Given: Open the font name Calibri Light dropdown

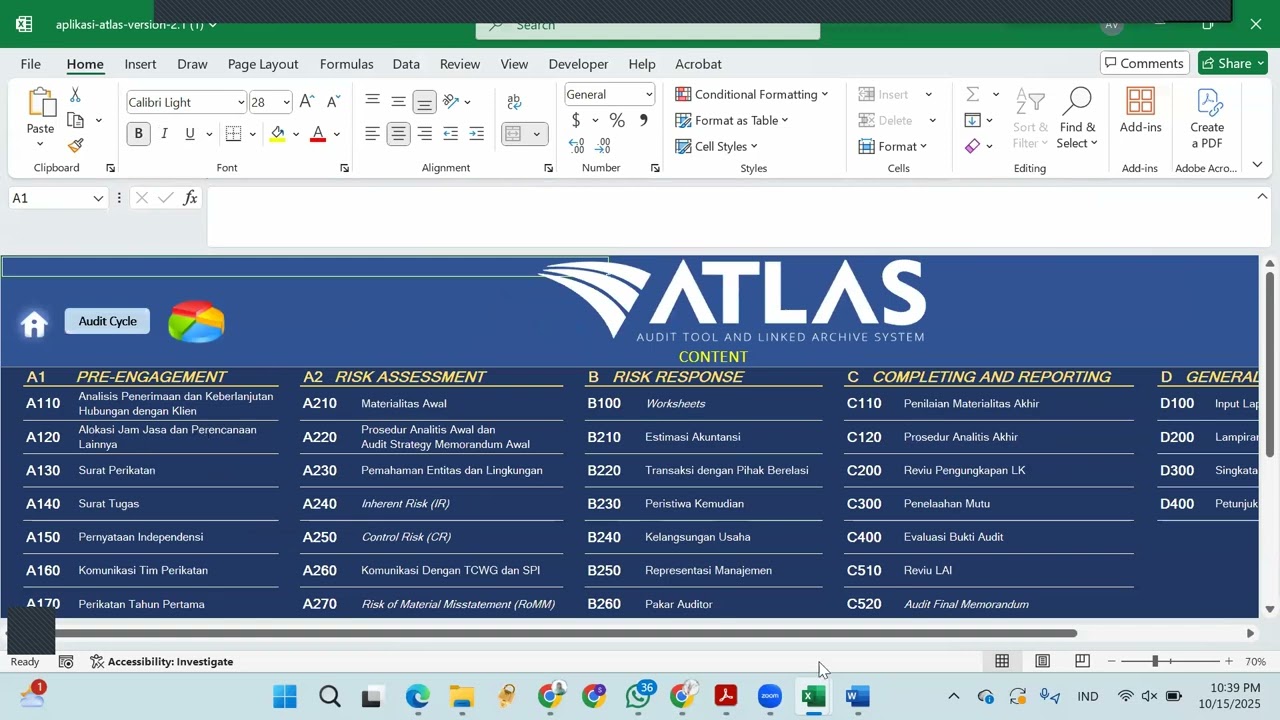Looking at the screenshot, I should pyautogui.click(x=241, y=103).
